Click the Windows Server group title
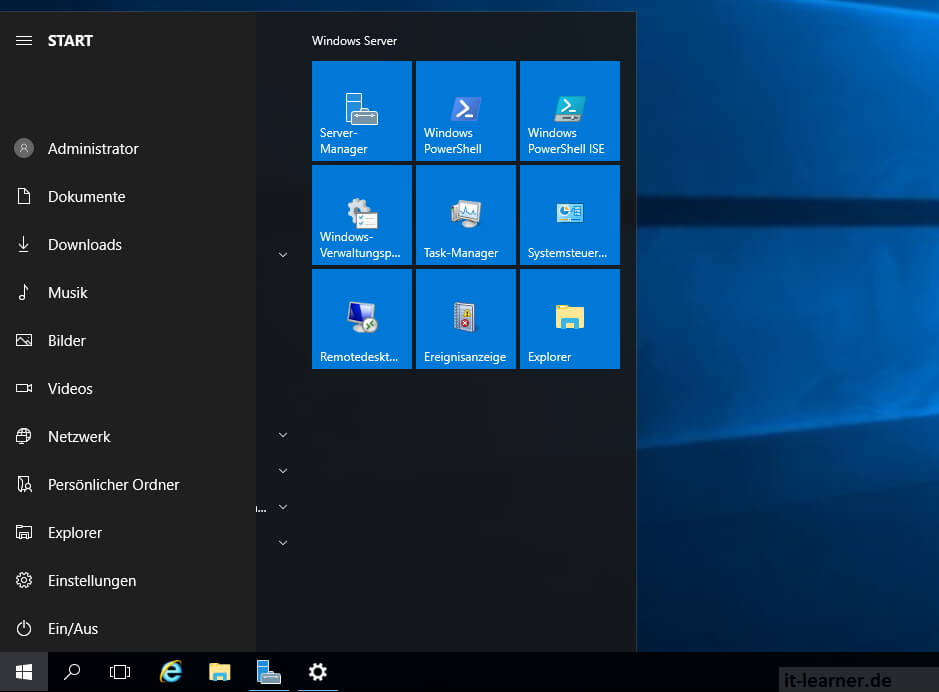 (355, 41)
